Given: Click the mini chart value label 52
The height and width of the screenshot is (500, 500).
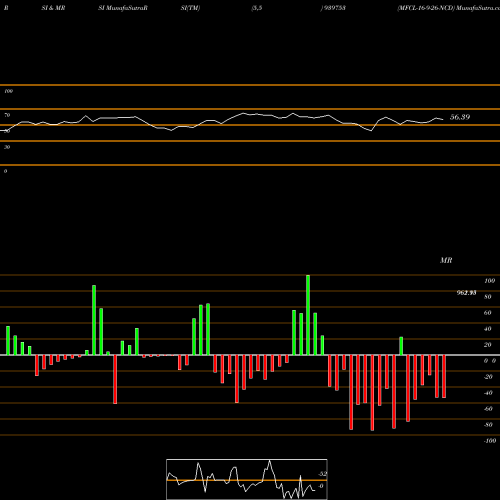Looking at the screenshot, I should tap(322, 474).
